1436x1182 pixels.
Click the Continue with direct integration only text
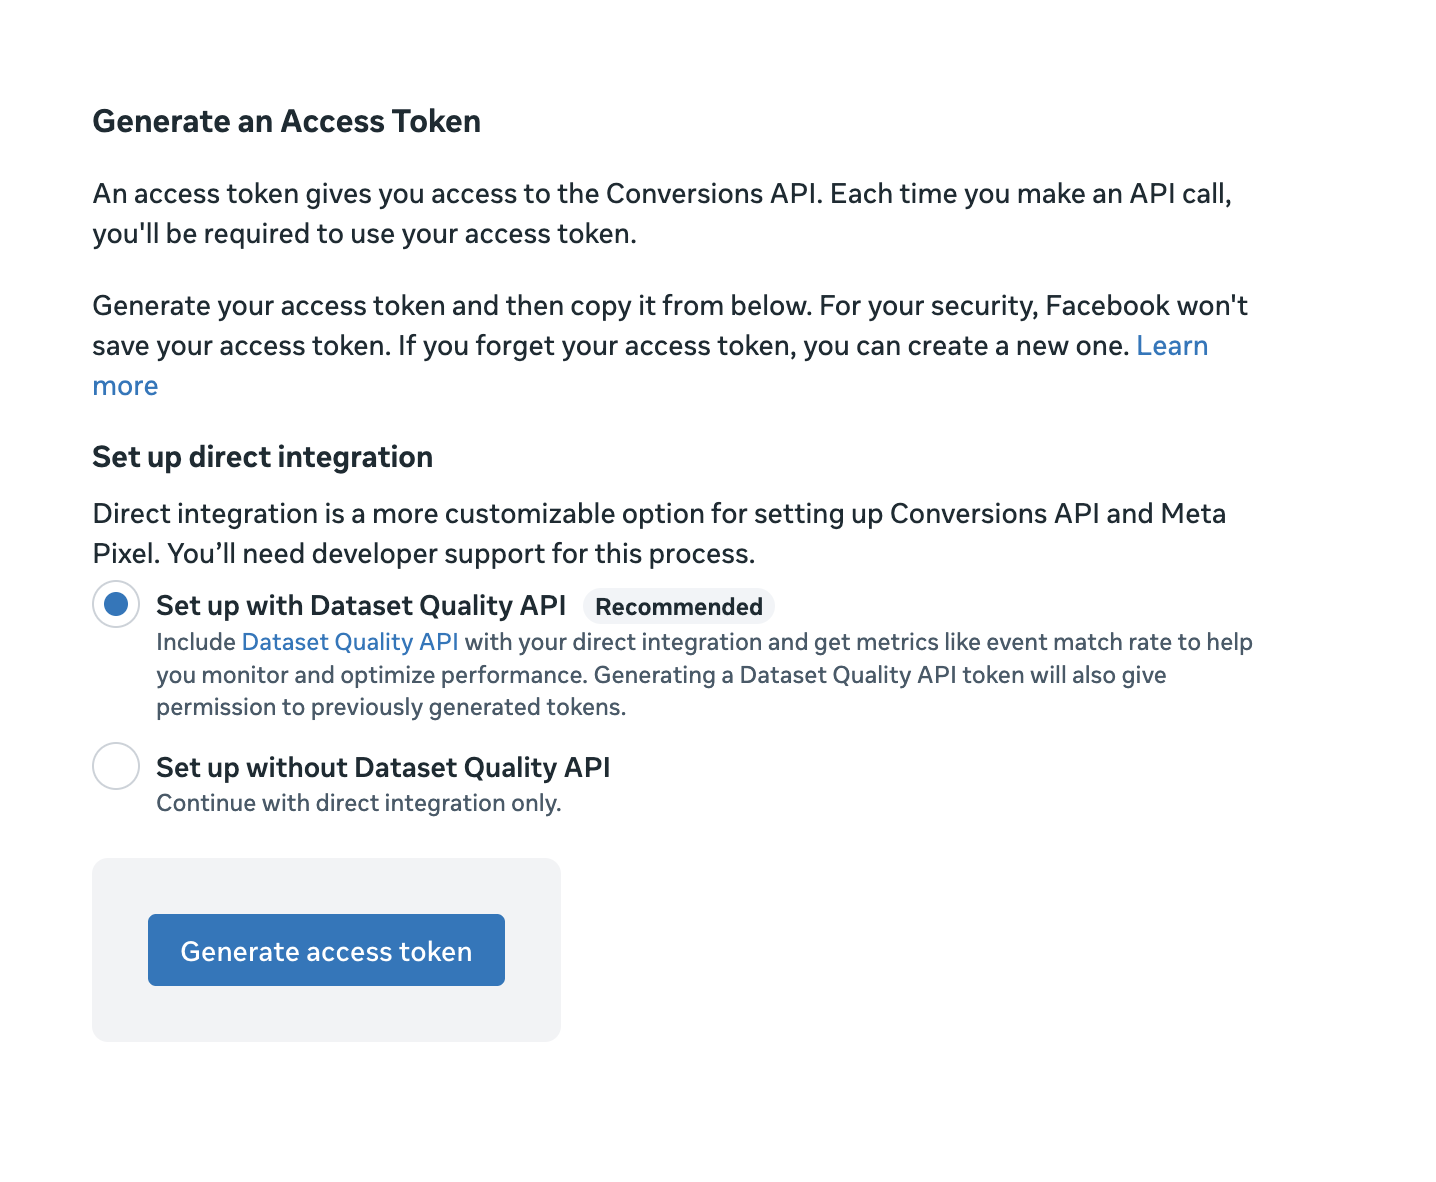(x=359, y=803)
